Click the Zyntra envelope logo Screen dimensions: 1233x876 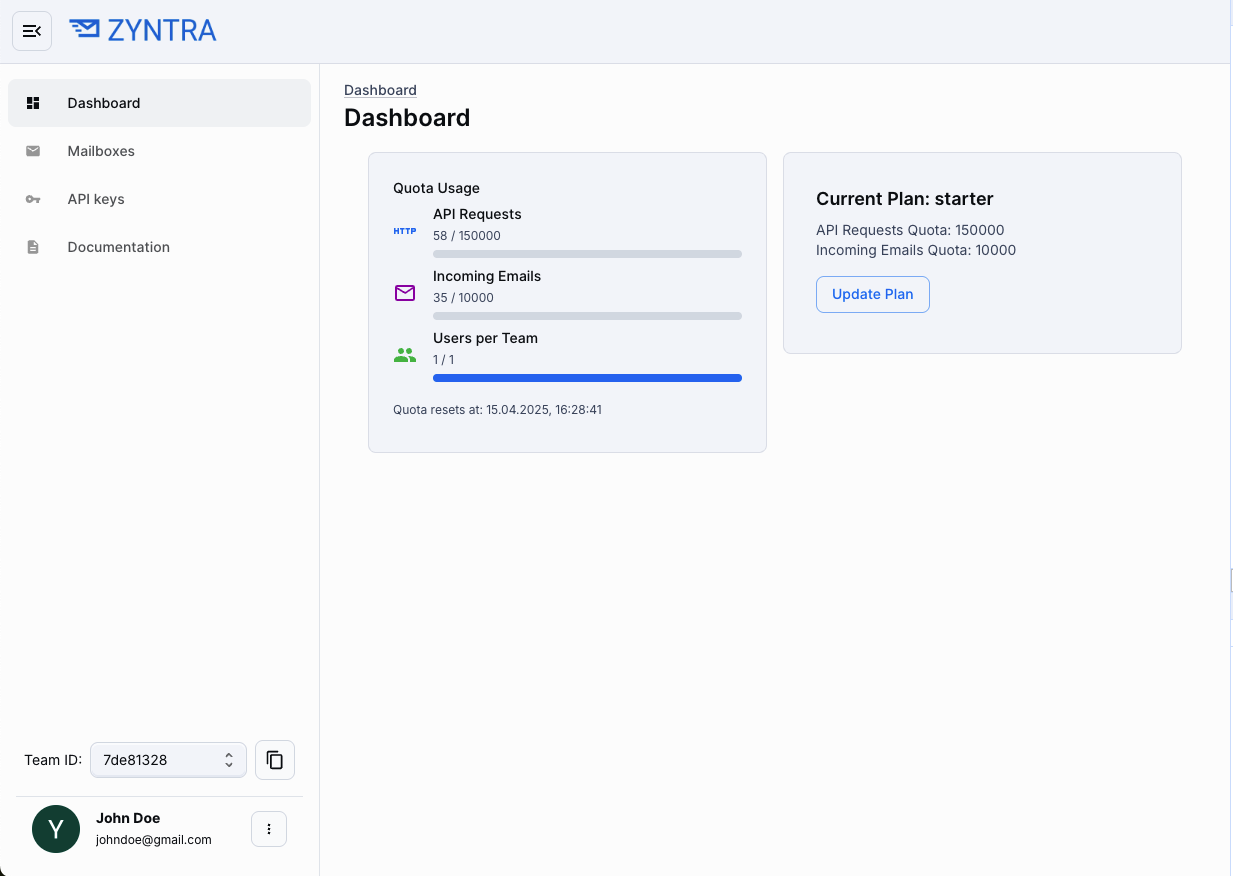[84, 30]
